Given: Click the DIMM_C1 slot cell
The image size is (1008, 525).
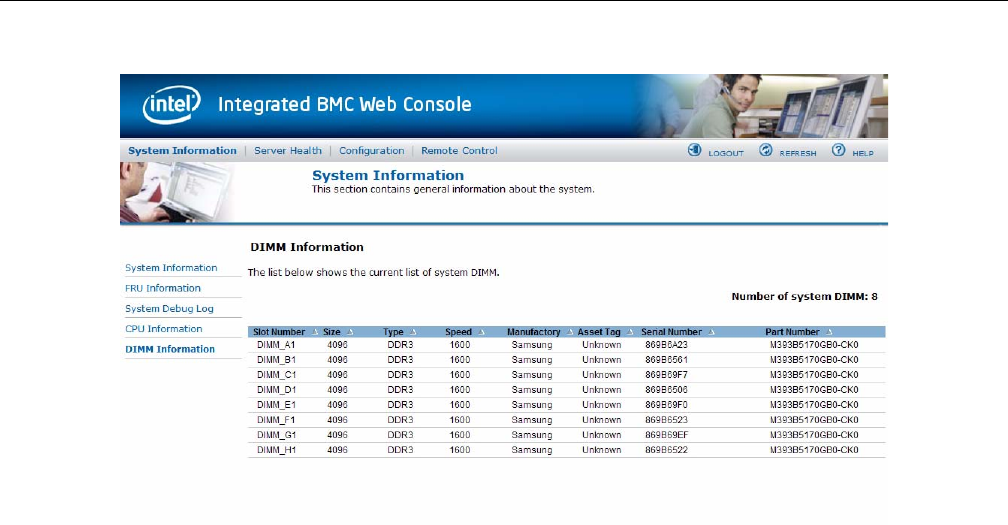Looking at the screenshot, I should [x=276, y=375].
